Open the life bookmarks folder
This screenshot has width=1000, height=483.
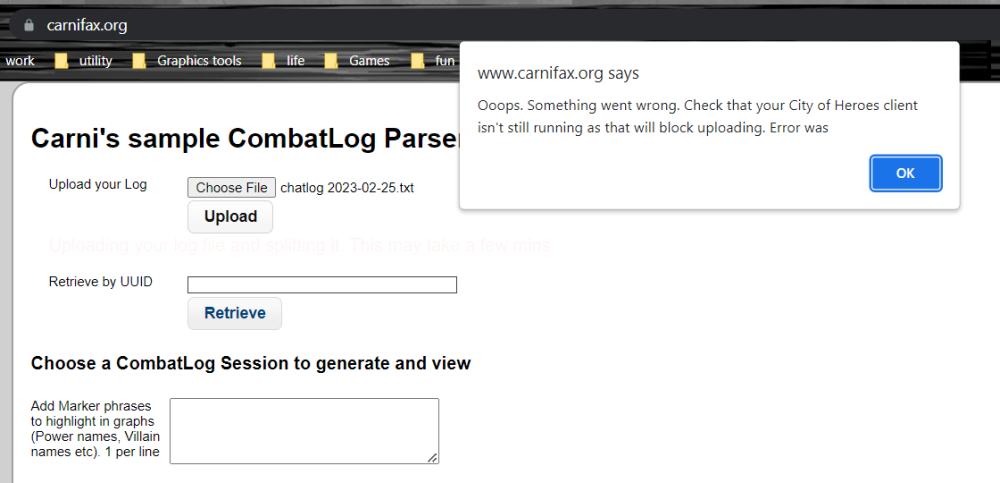tap(284, 61)
